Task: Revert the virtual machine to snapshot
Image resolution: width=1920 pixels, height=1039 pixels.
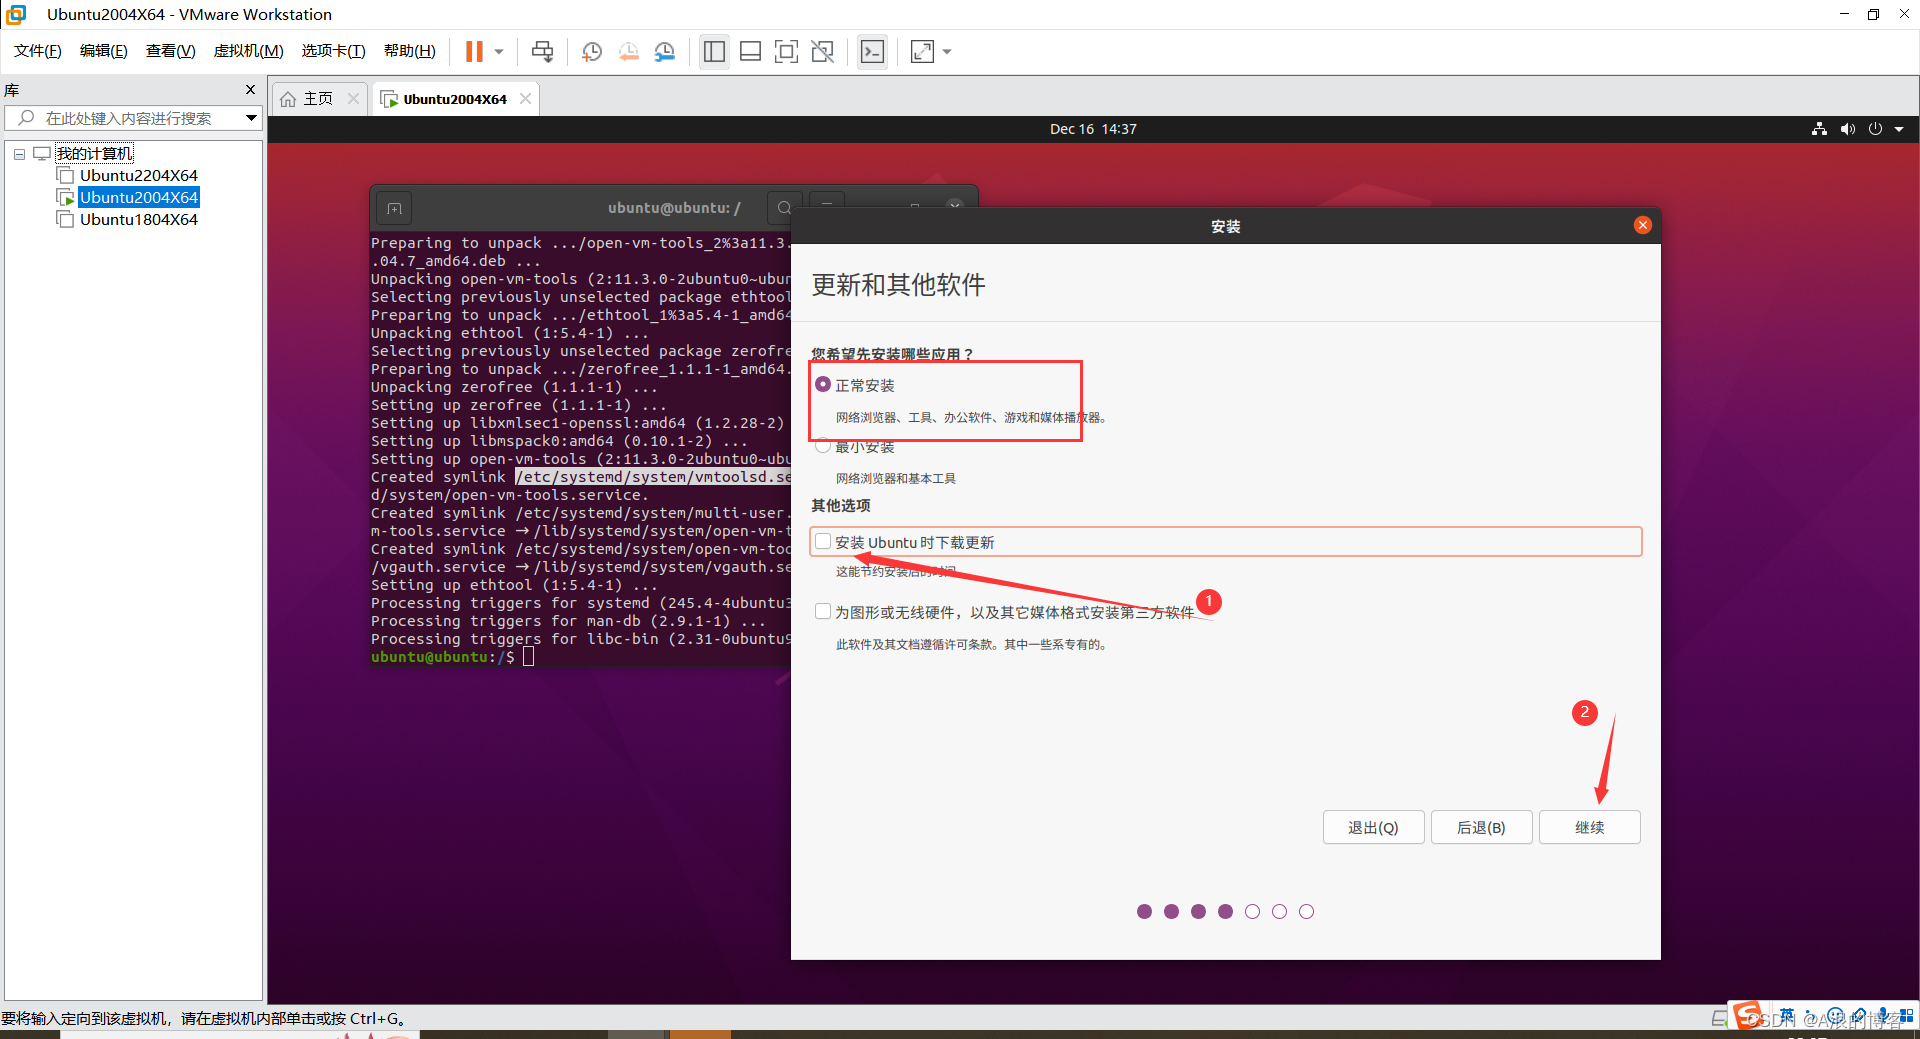Action: [x=628, y=51]
